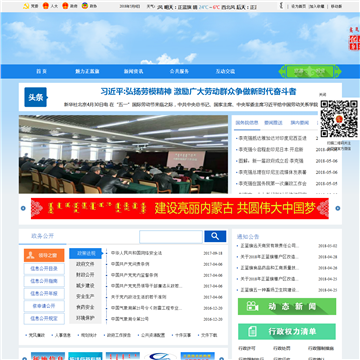Click 设为首页 in top bar
This screenshot has width=360, height=360.
click(x=298, y=6)
